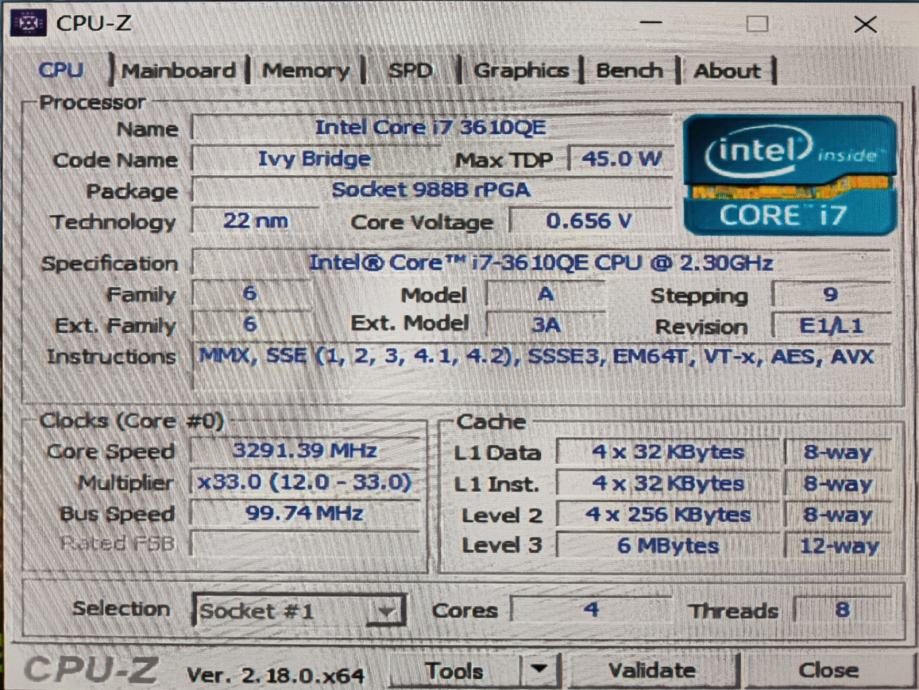Open the Tools dropdown arrow

click(x=539, y=669)
